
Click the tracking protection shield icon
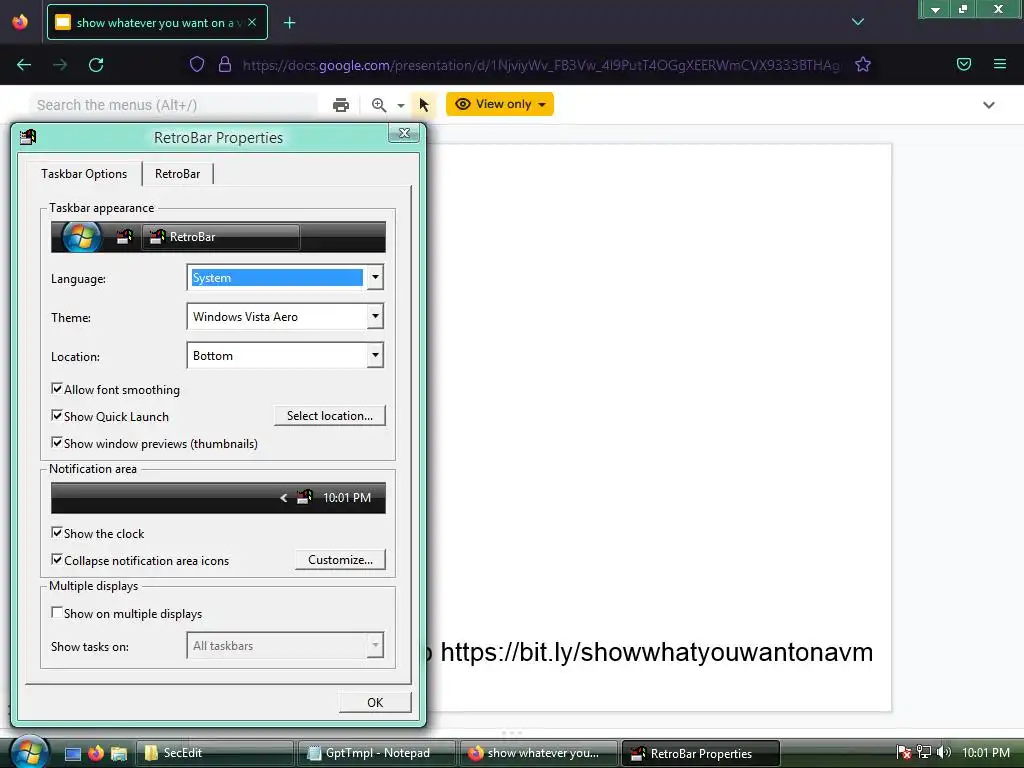[x=197, y=64]
